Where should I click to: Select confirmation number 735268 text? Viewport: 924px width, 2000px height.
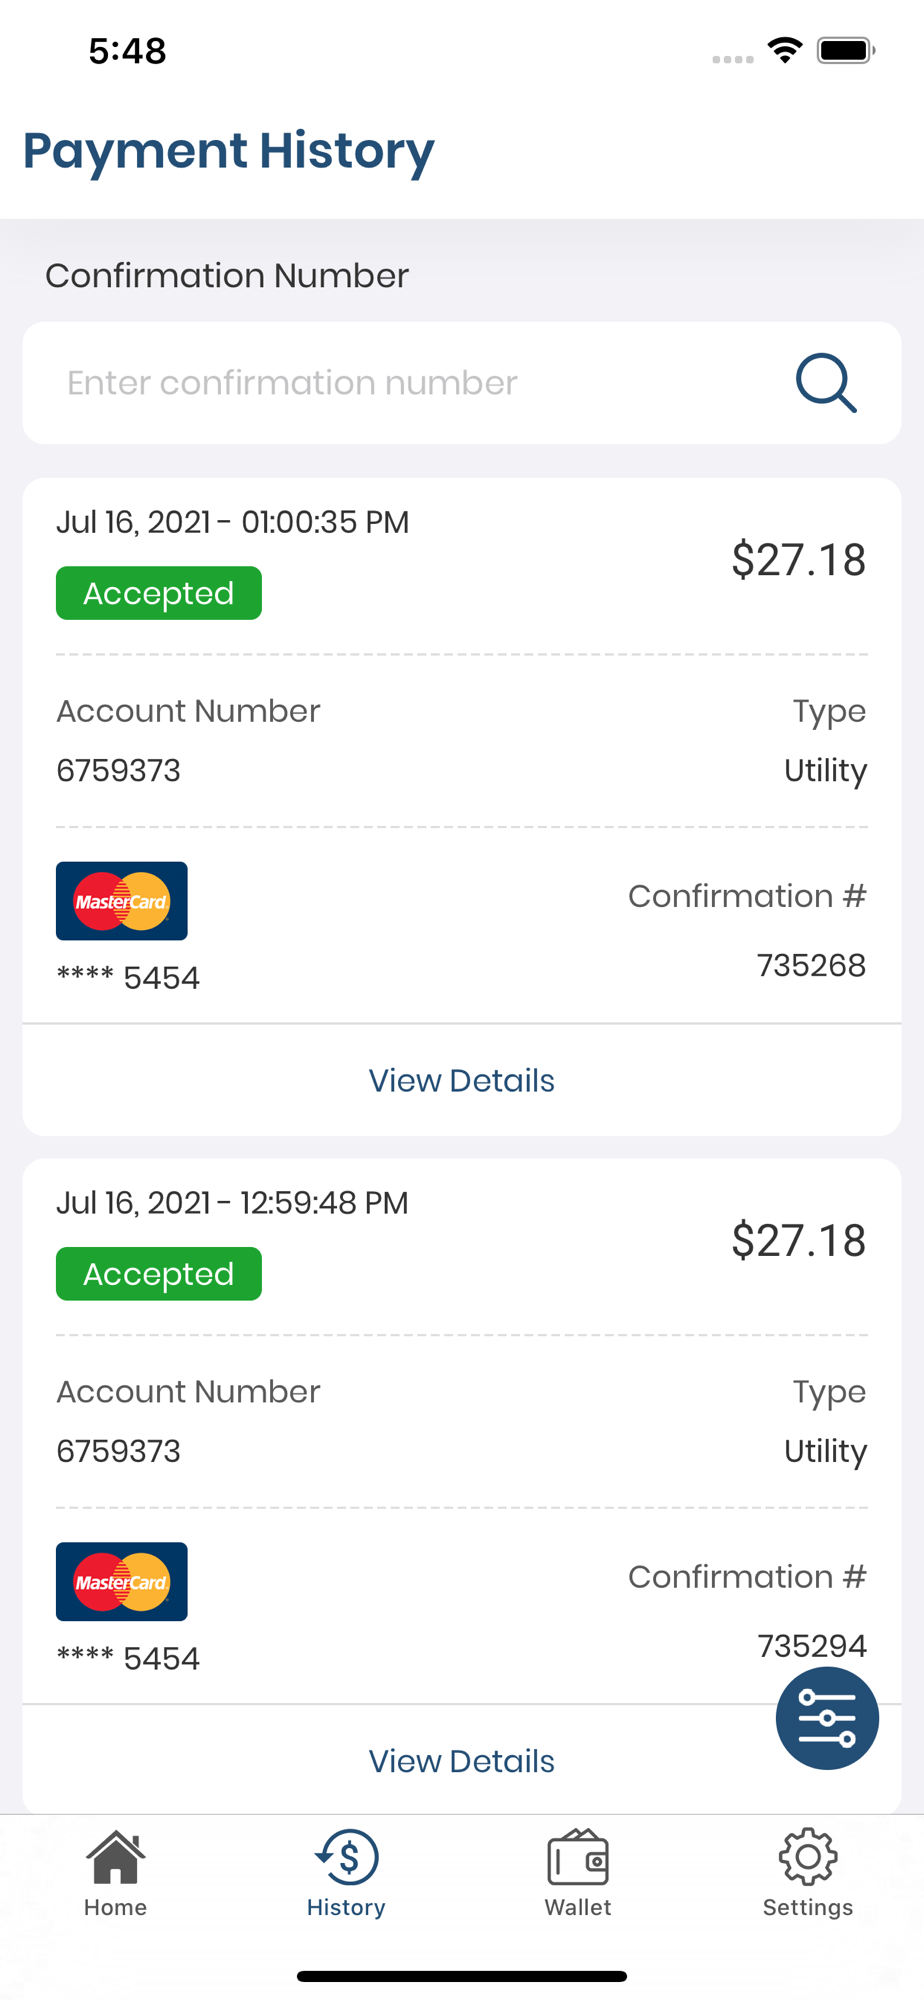(x=811, y=966)
